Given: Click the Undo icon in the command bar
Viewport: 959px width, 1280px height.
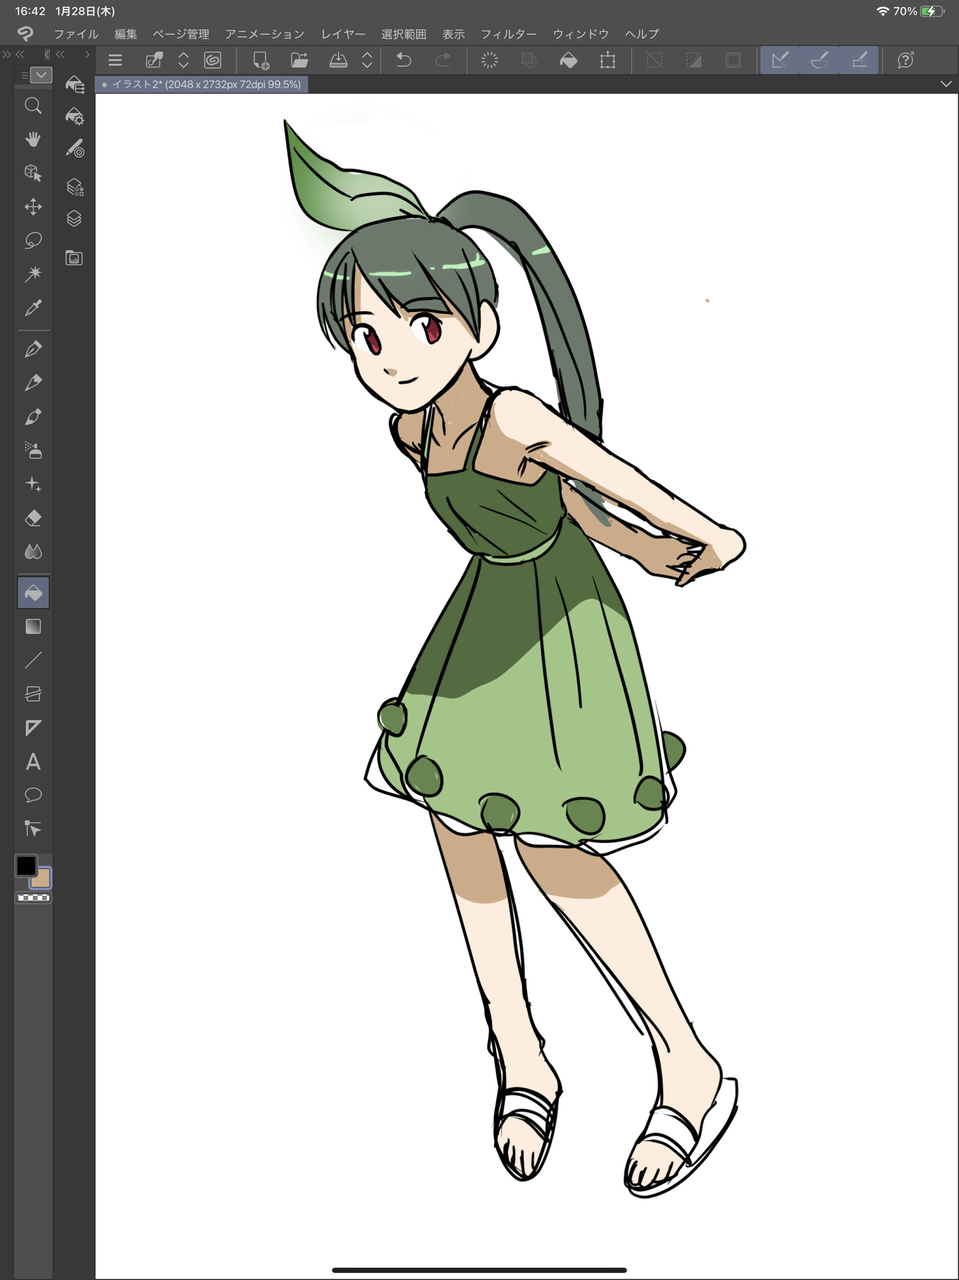Looking at the screenshot, I should (x=403, y=60).
